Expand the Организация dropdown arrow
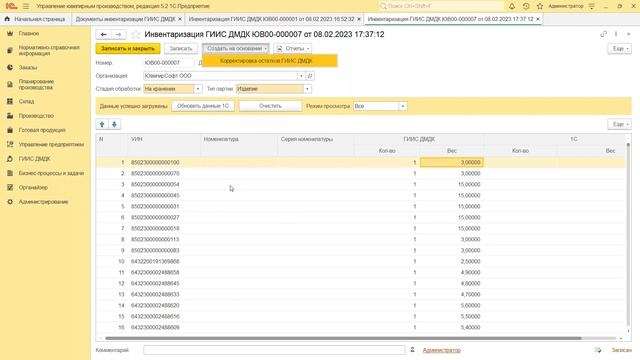This screenshot has width=640, height=360. click(301, 76)
